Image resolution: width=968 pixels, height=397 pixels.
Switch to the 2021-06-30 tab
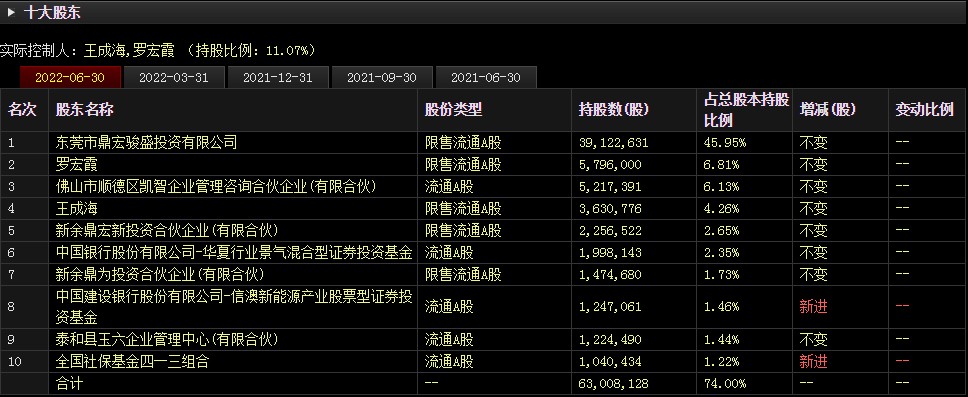pos(486,77)
